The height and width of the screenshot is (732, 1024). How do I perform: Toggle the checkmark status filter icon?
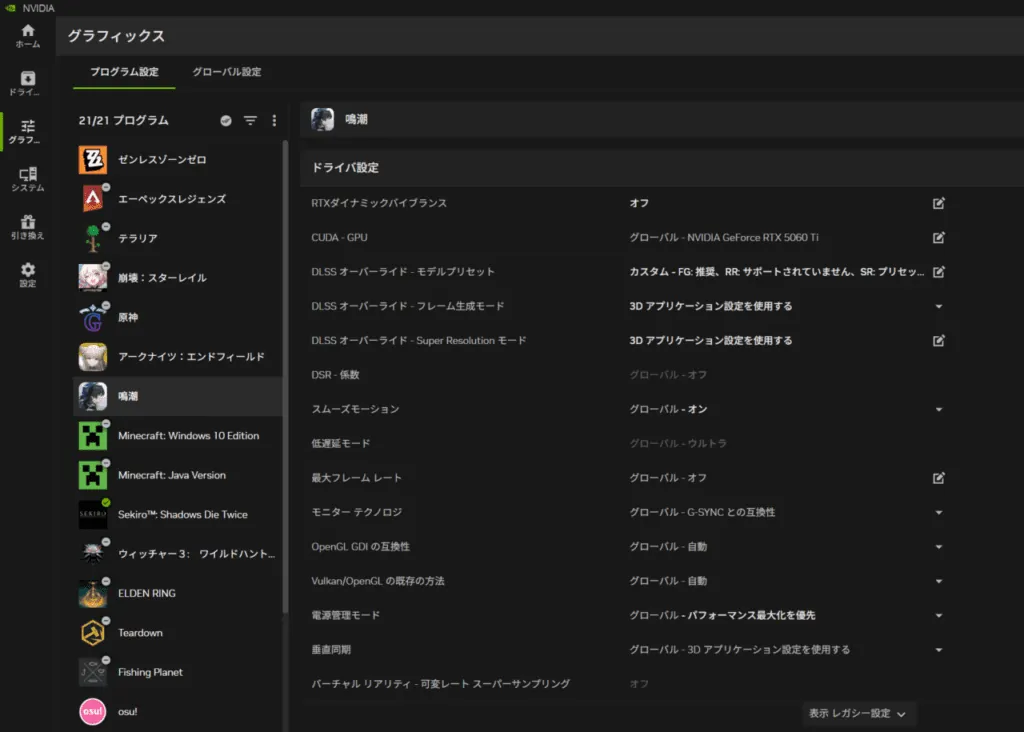coord(226,120)
